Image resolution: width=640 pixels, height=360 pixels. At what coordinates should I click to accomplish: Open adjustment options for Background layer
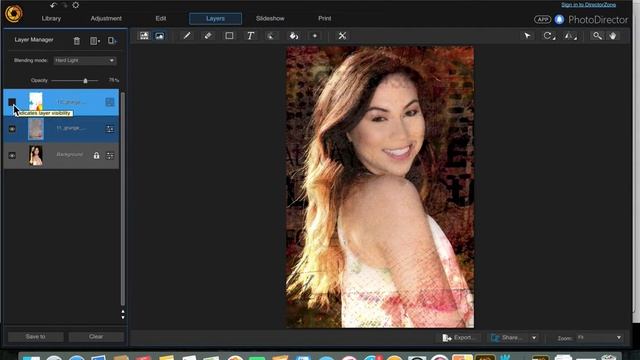click(110, 155)
